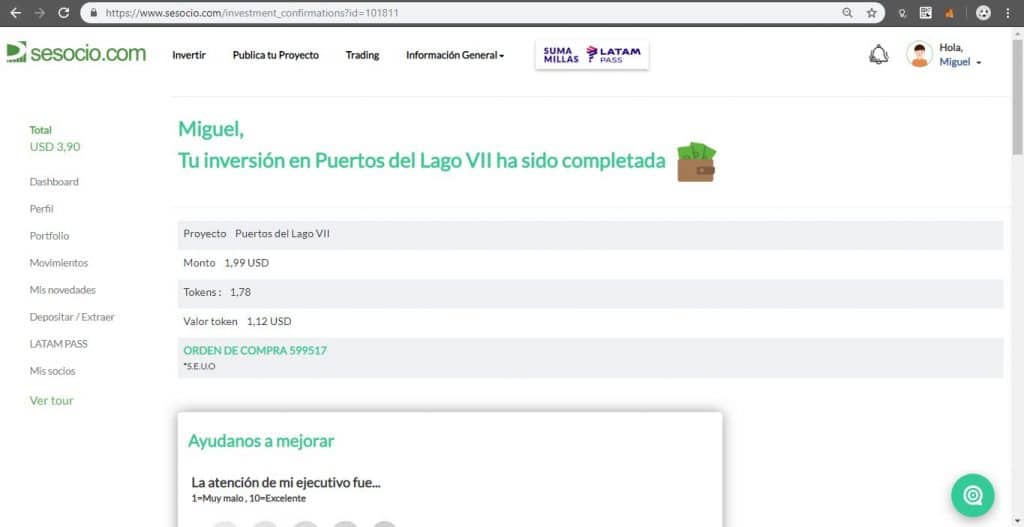Screen dimensions: 1024x527
Task: Reload the page with refresh icon
Action: click(63, 12)
